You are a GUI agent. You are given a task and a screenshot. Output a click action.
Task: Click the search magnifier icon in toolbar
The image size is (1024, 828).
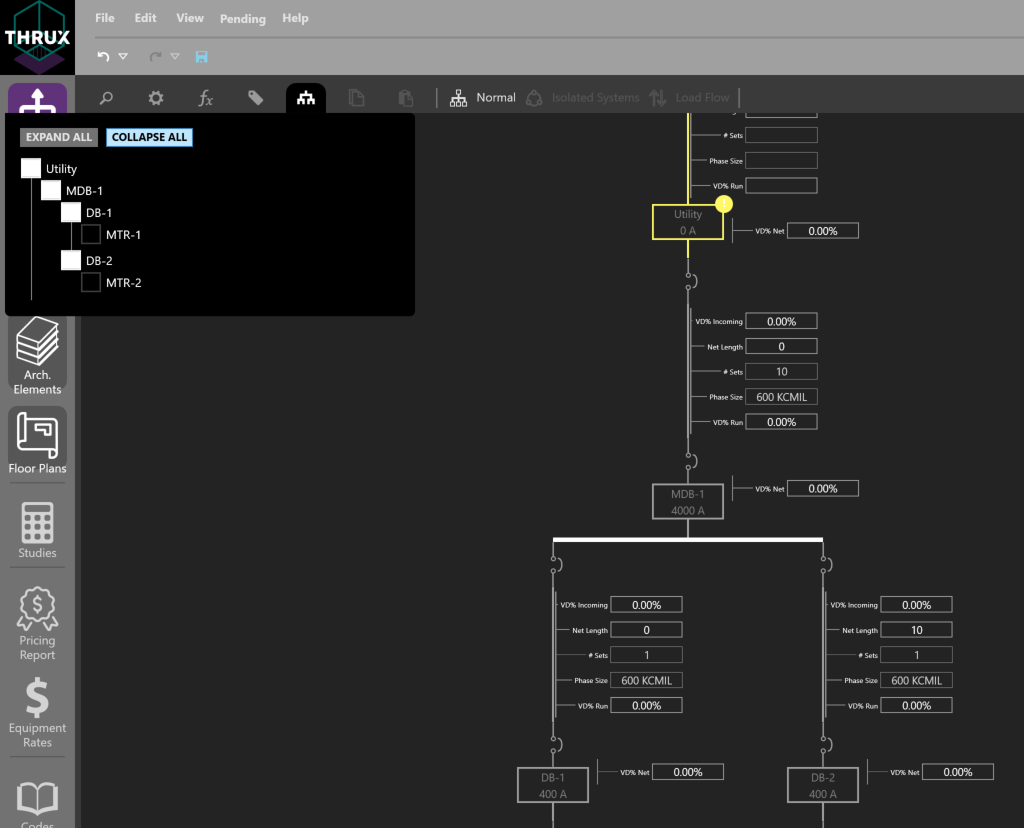pos(105,98)
